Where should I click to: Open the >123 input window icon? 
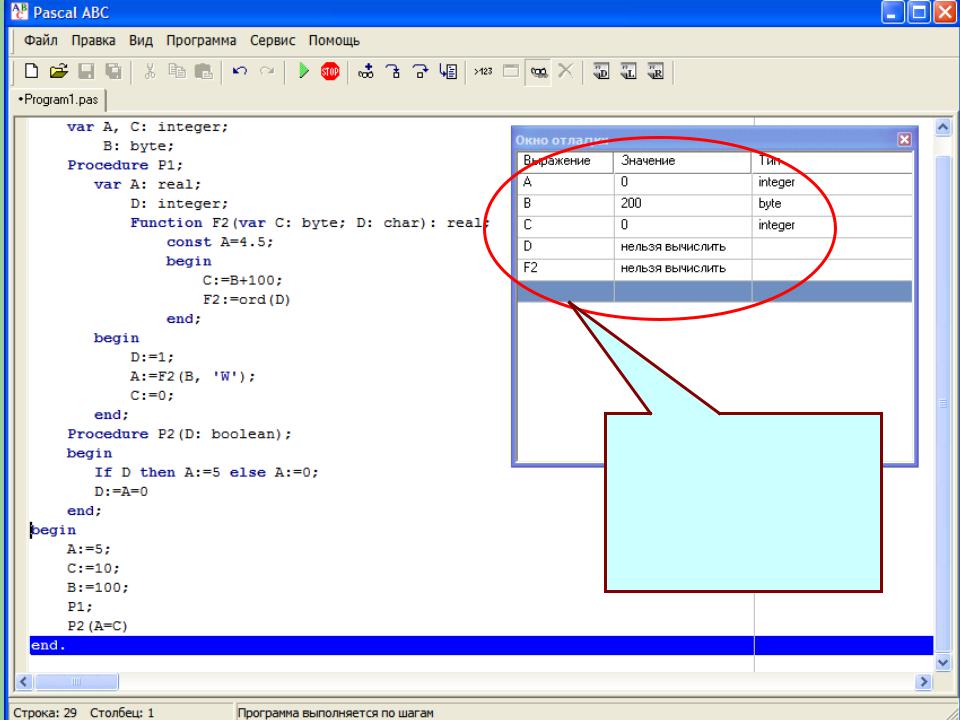483,72
